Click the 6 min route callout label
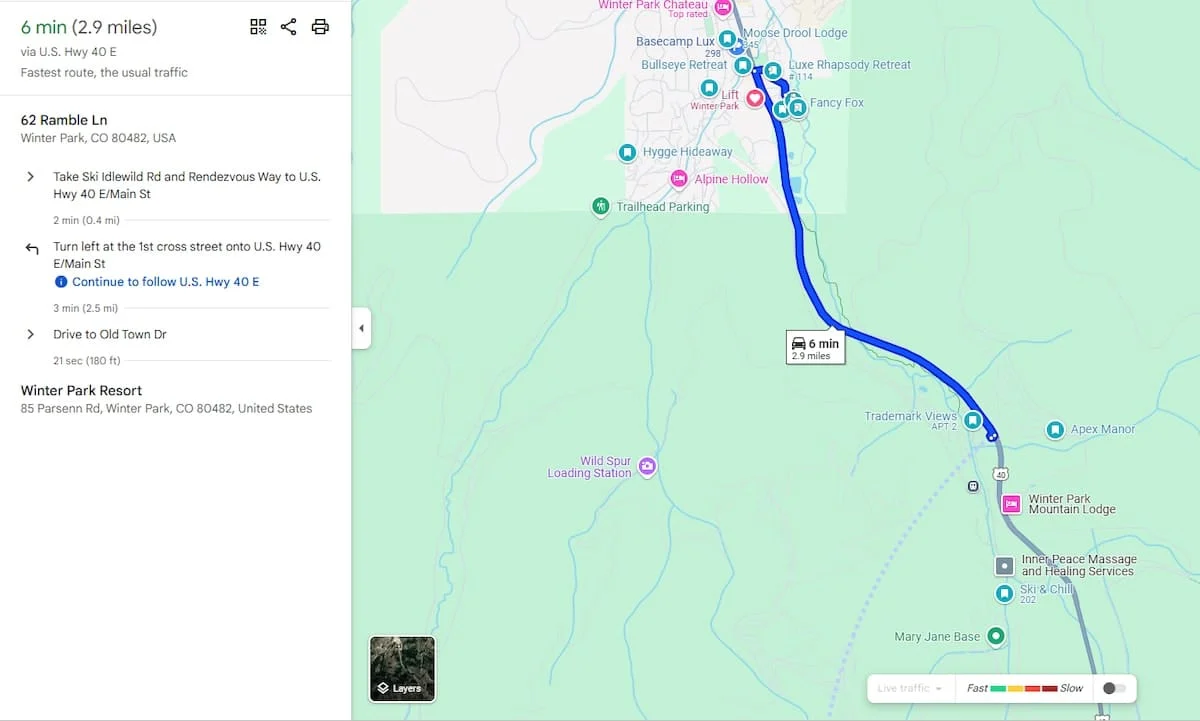 815,347
